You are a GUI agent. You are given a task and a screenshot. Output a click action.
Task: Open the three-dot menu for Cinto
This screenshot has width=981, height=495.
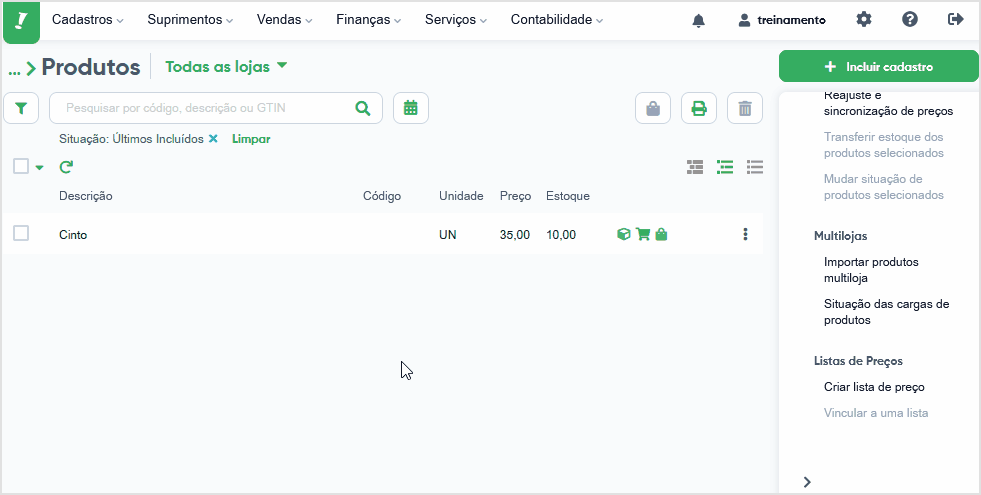[745, 234]
